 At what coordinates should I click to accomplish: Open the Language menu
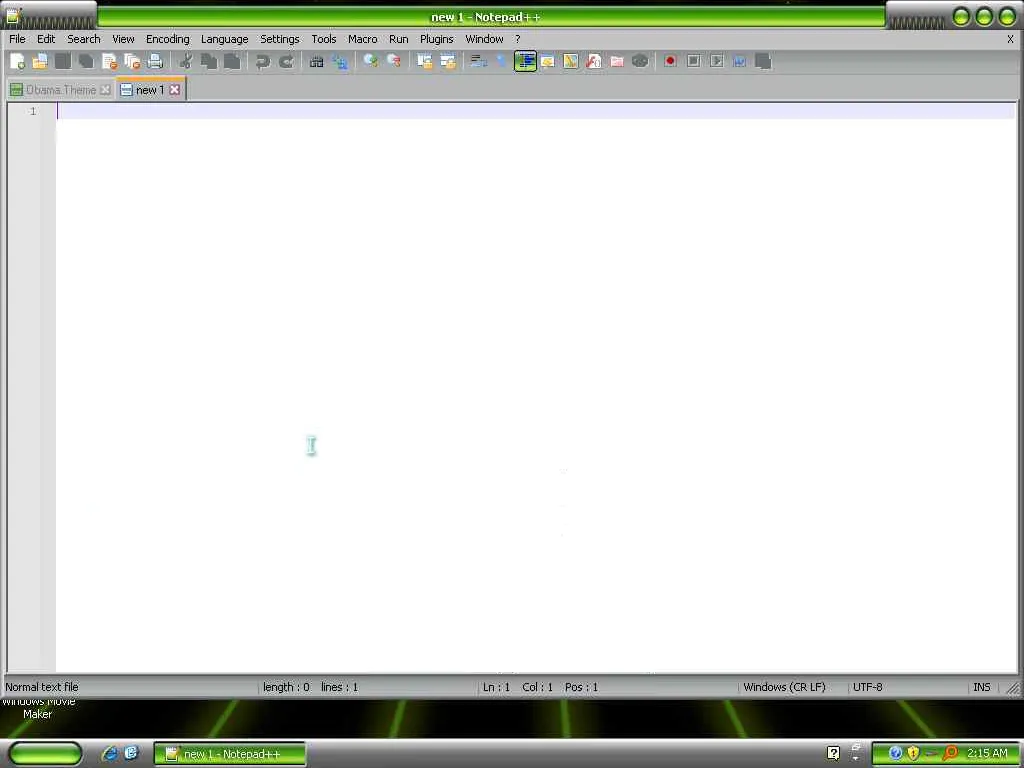225,39
